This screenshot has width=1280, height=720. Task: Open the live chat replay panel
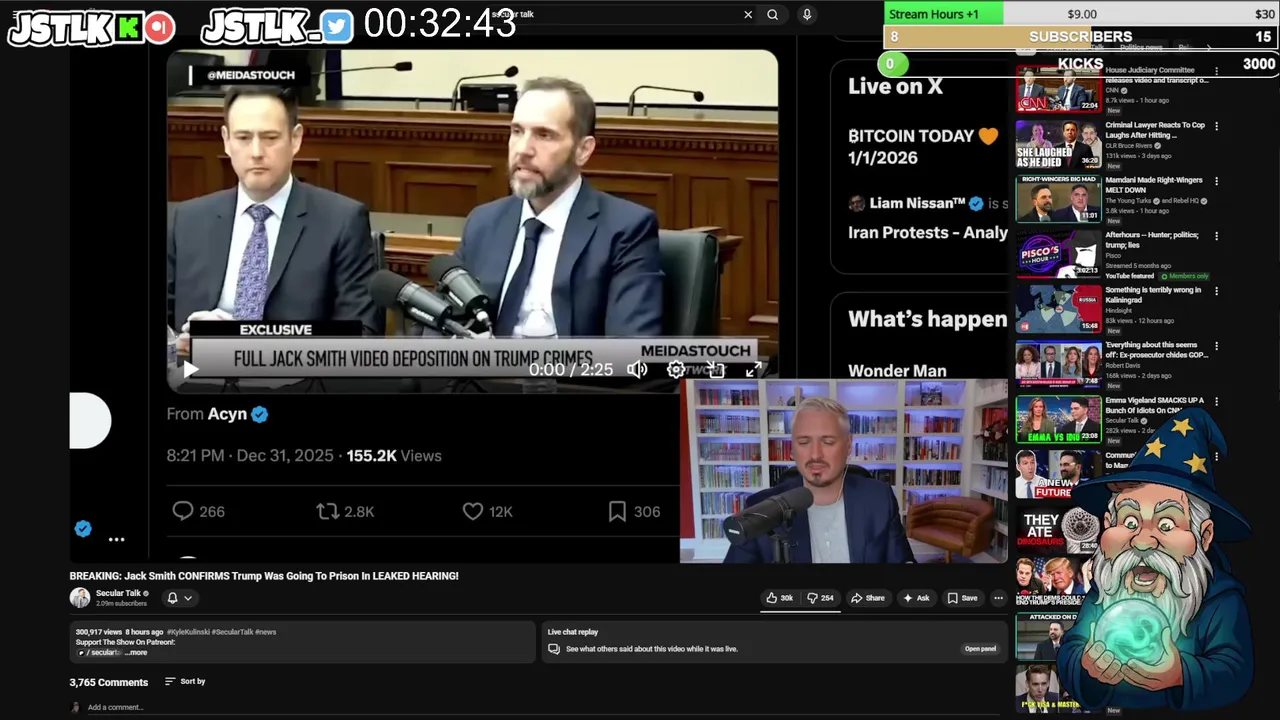[x=980, y=649]
